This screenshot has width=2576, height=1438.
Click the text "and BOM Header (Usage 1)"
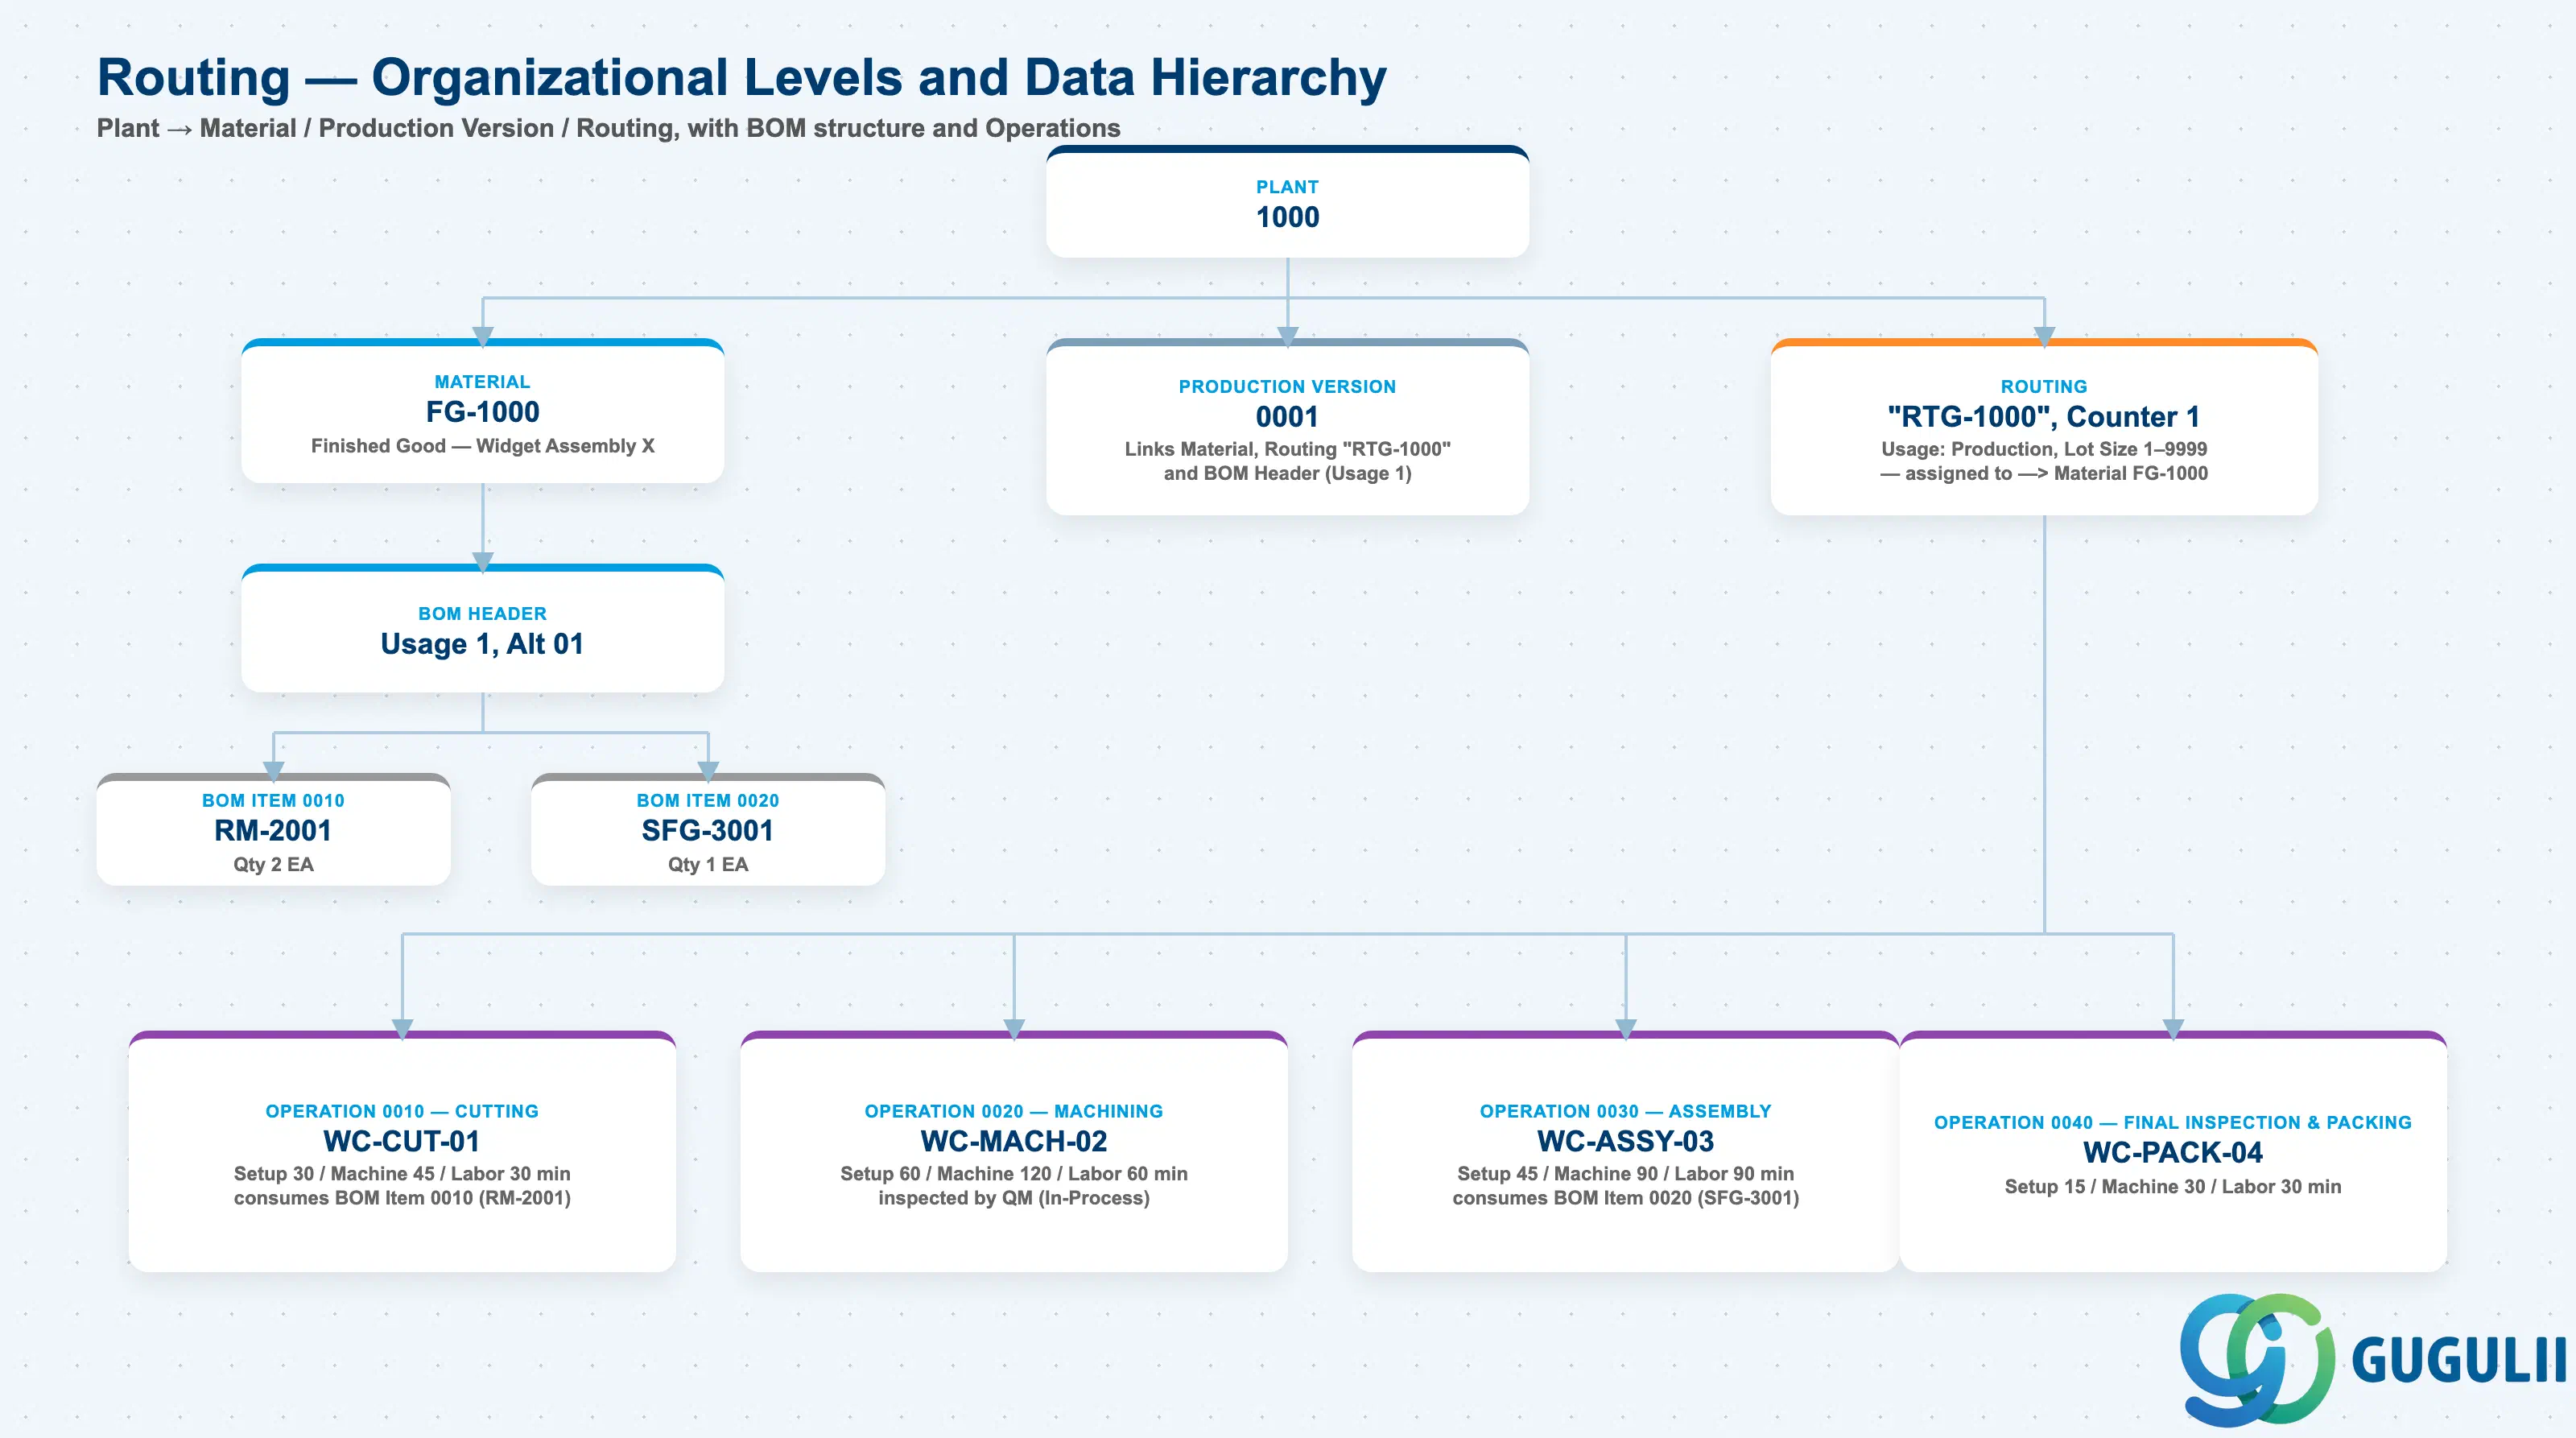tap(1287, 473)
